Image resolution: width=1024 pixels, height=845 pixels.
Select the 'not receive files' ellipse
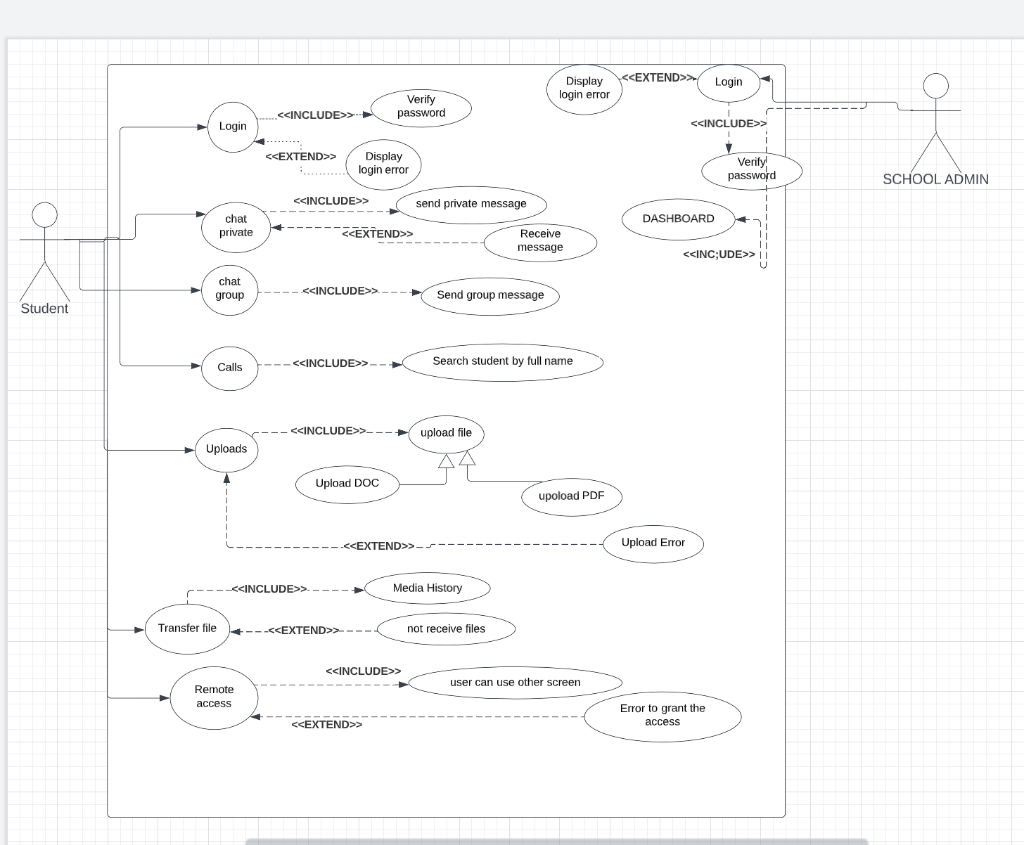click(446, 630)
